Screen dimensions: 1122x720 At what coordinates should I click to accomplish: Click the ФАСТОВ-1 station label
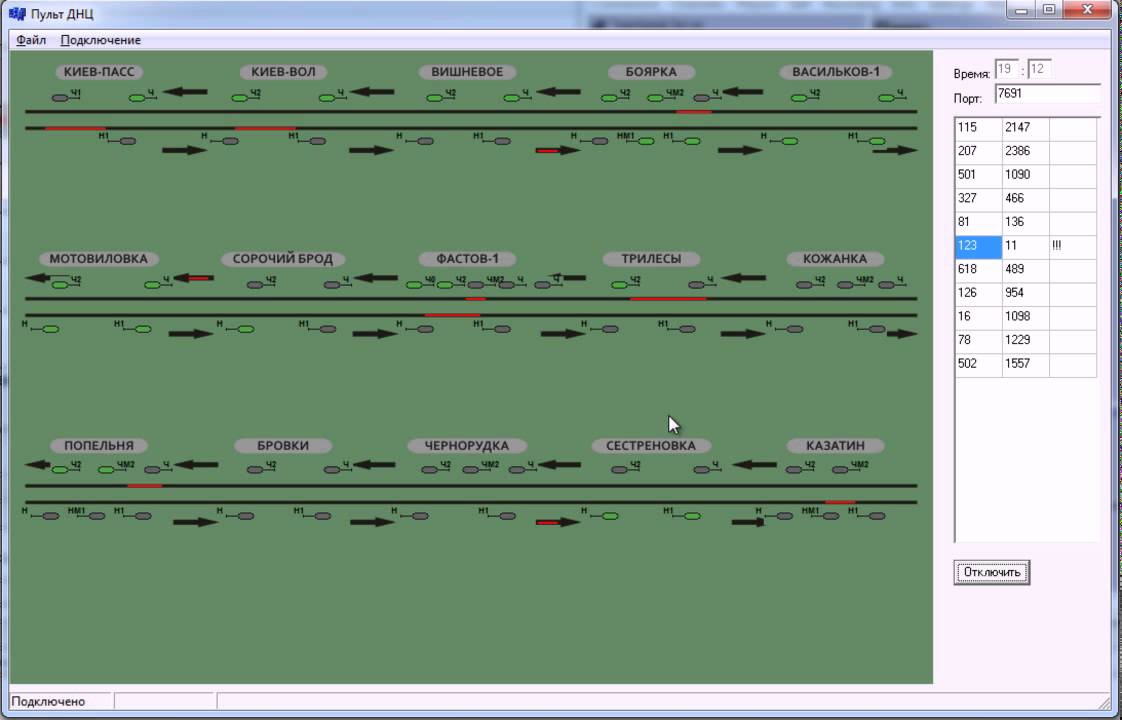pyautogui.click(x=467, y=258)
